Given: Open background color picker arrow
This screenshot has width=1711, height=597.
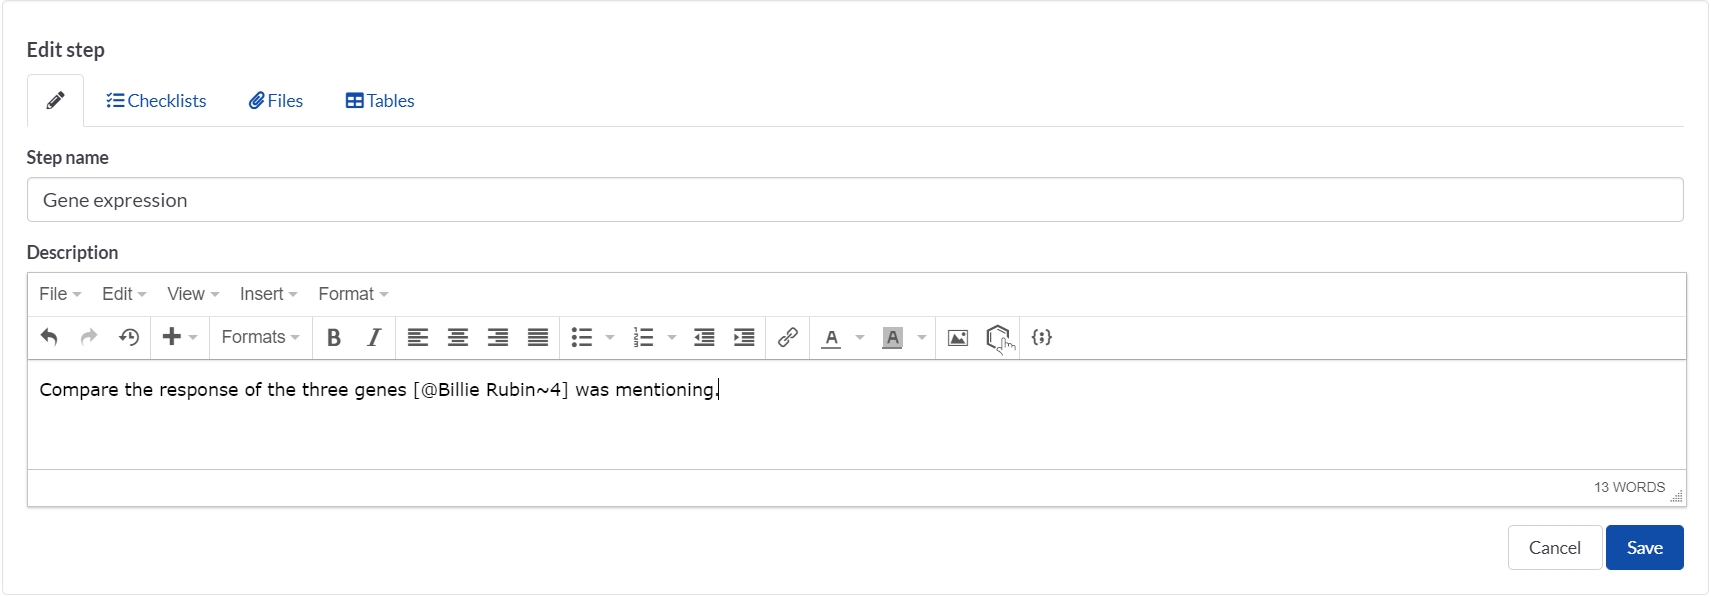Looking at the screenshot, I should [922, 338].
